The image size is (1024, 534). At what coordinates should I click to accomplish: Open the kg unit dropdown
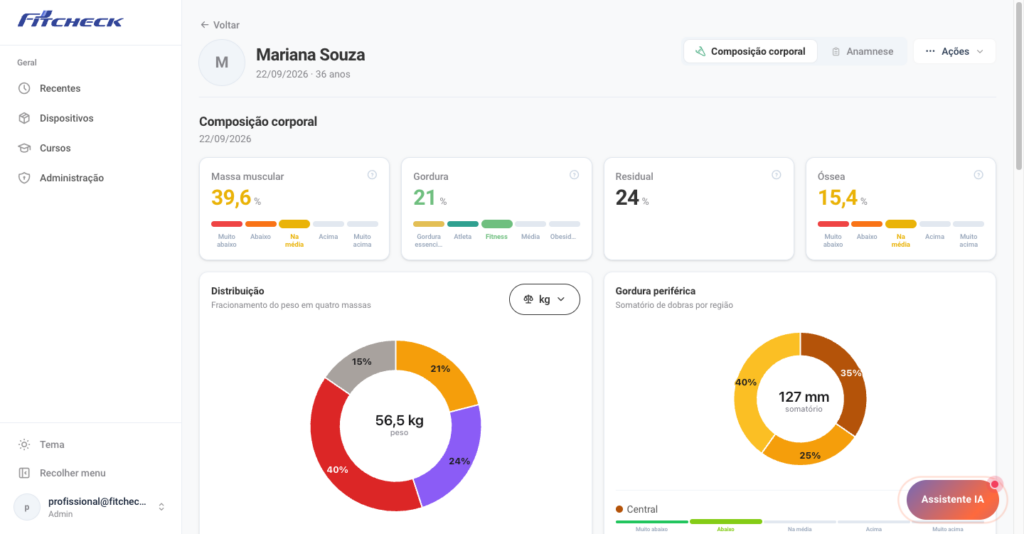coord(545,300)
